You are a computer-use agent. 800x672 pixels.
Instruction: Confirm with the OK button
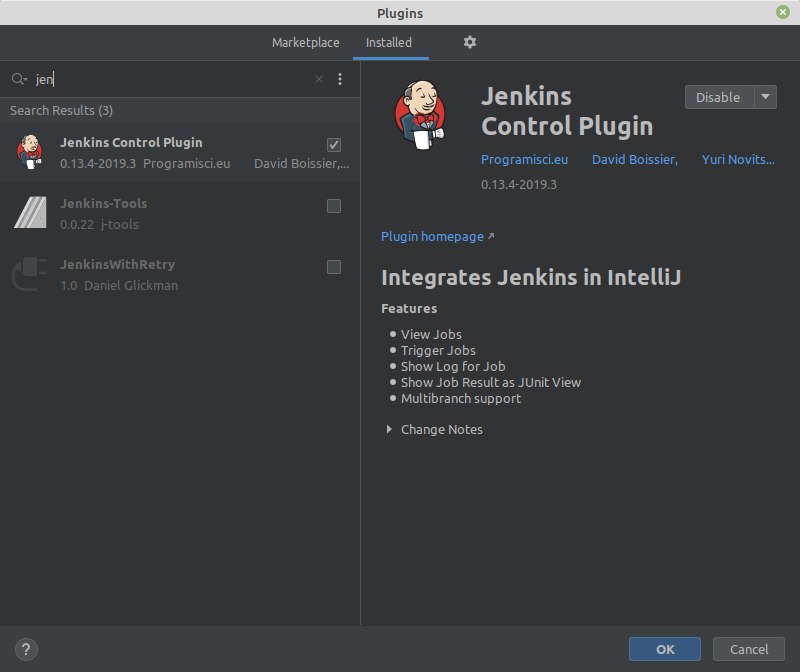point(665,649)
